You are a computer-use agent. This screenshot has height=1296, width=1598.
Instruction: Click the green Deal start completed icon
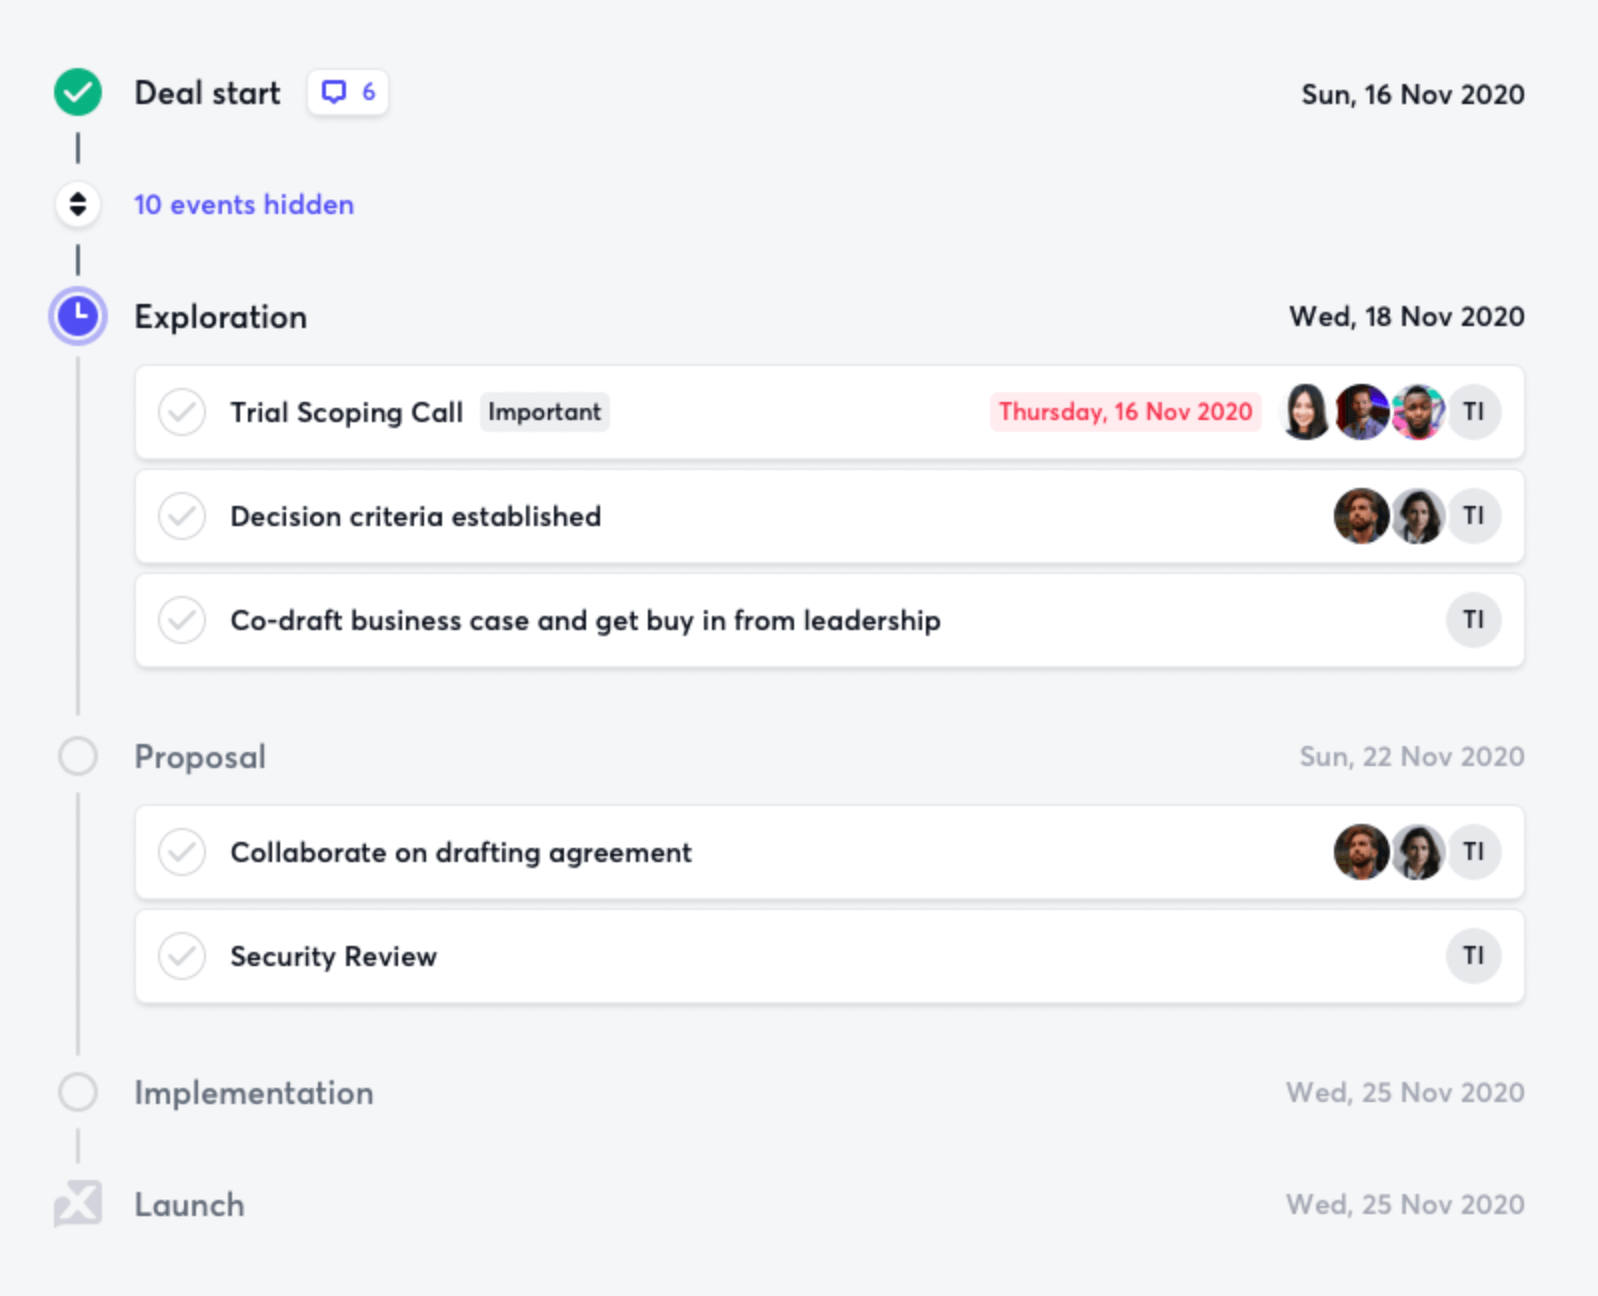(x=78, y=93)
